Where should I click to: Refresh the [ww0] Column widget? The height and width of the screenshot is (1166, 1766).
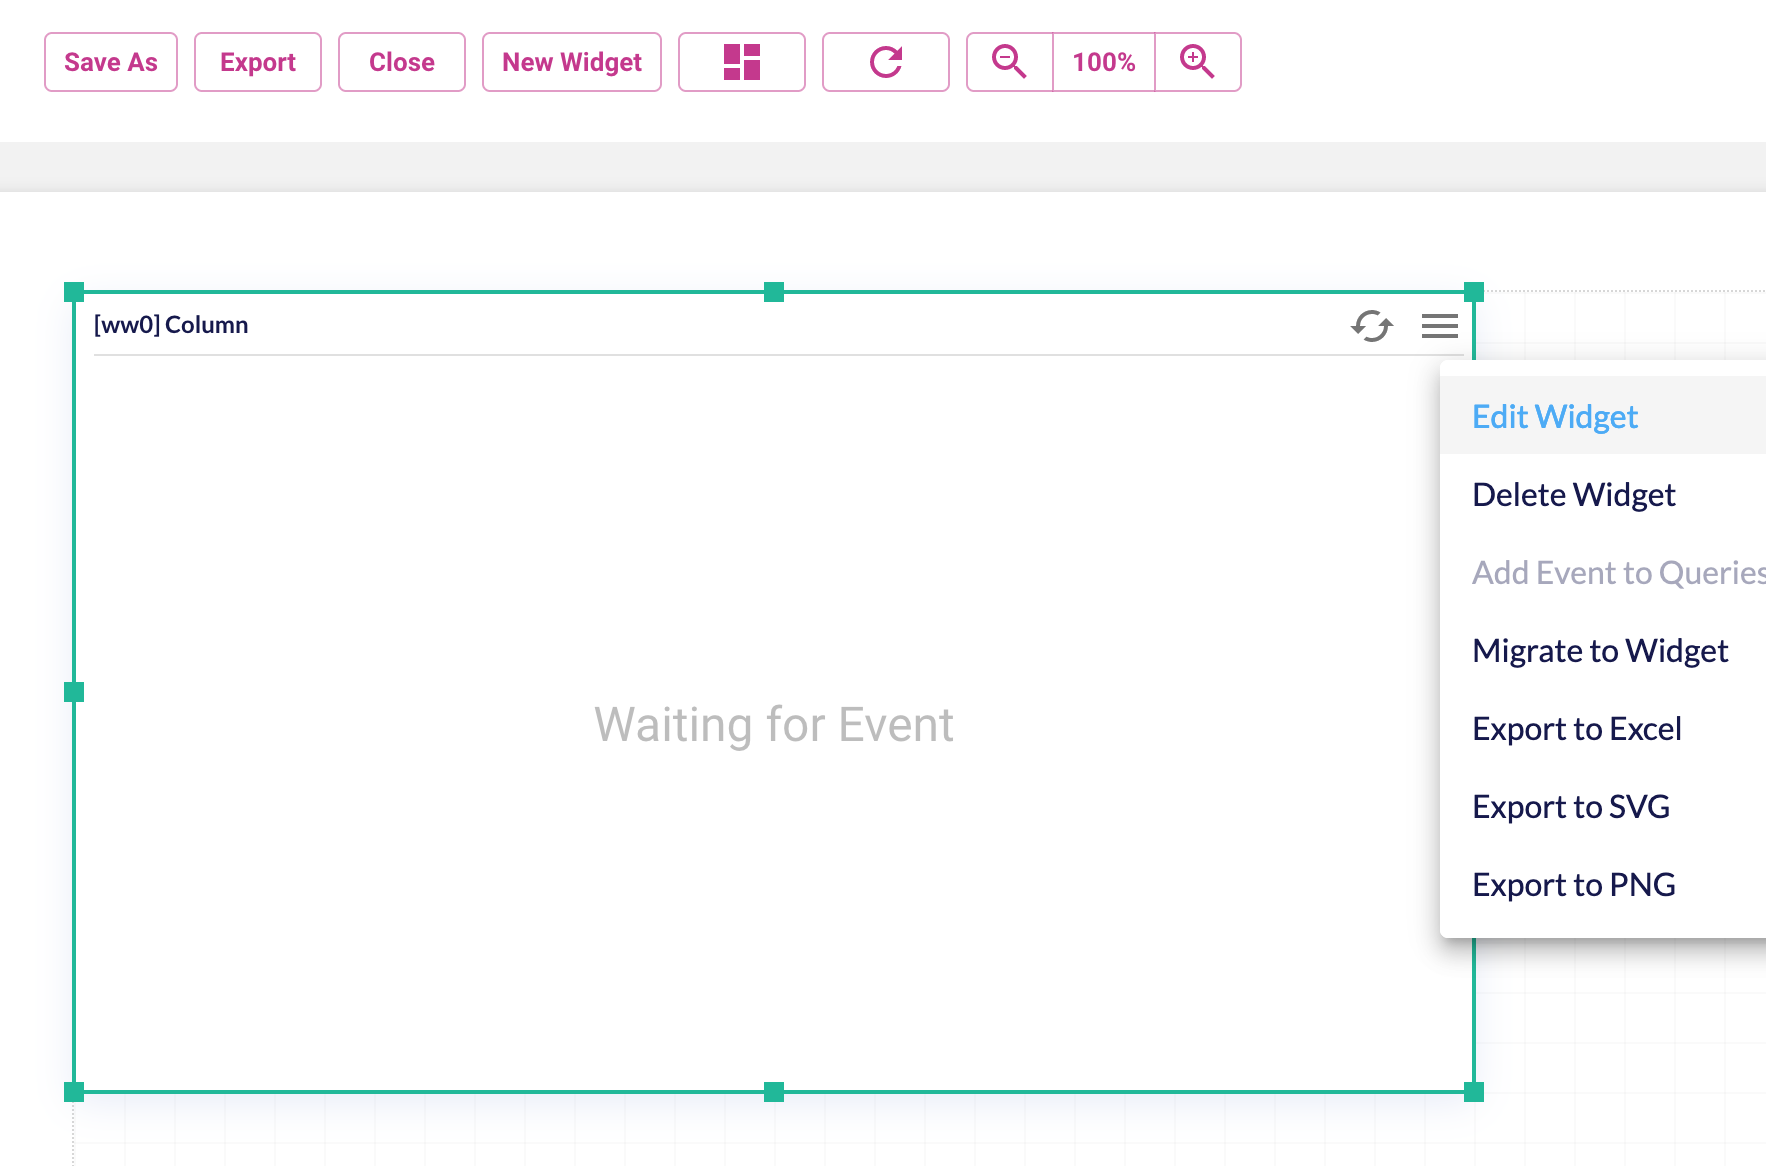click(x=1371, y=326)
